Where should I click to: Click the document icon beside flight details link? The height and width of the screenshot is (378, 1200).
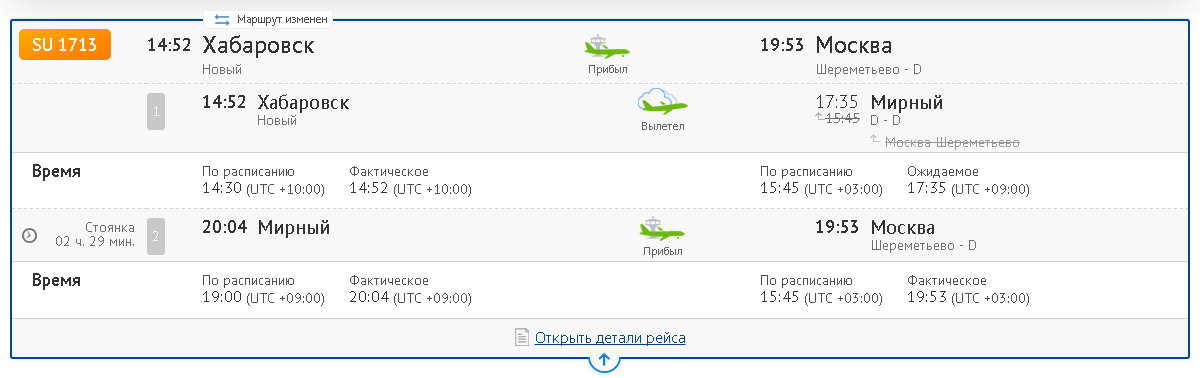pyautogui.click(x=521, y=338)
